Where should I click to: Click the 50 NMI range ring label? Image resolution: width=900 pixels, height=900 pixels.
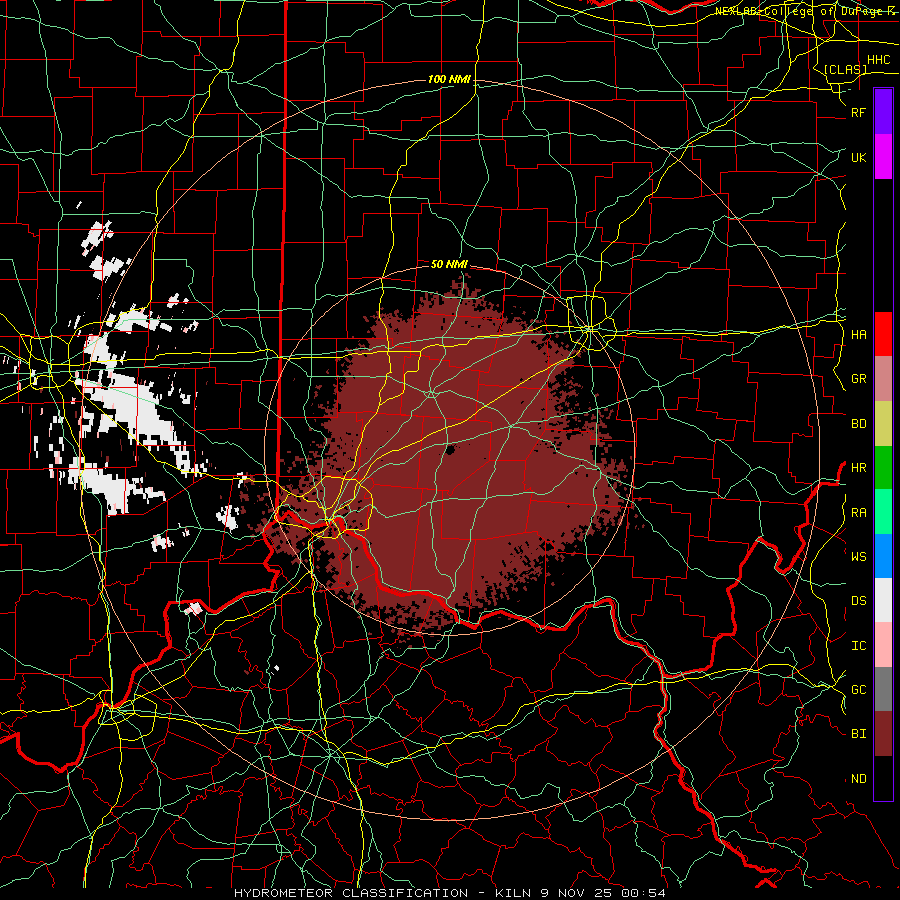tap(449, 264)
